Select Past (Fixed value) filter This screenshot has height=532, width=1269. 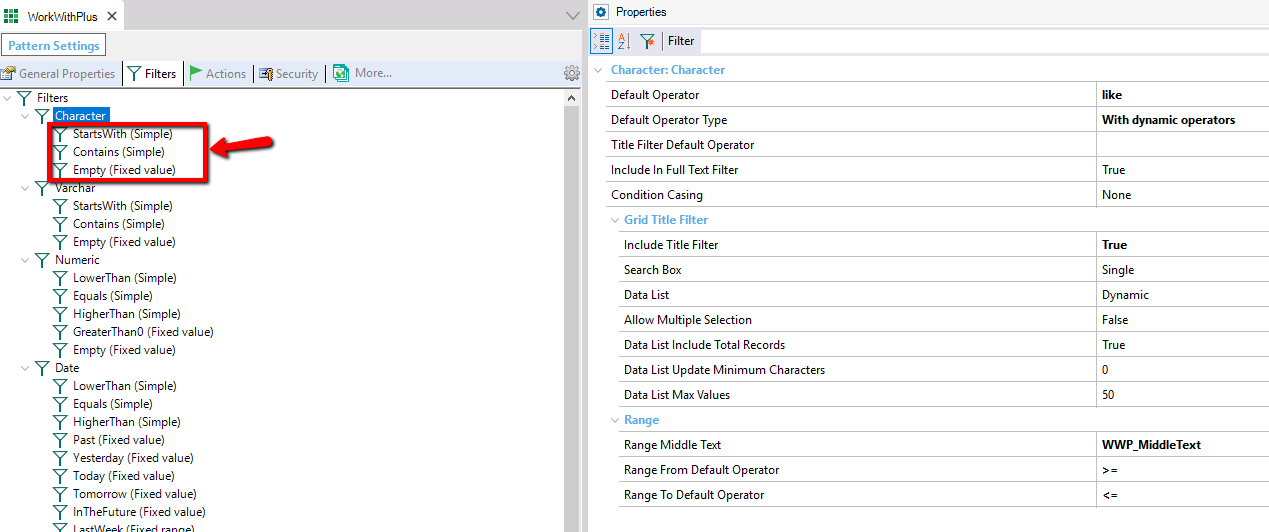click(119, 440)
